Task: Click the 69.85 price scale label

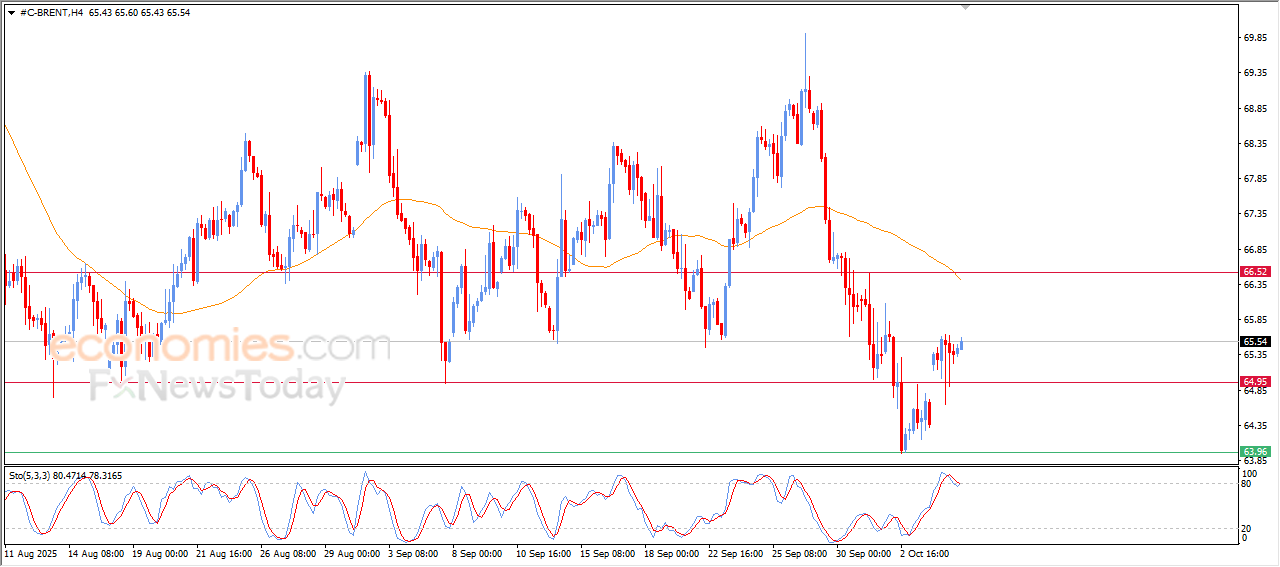Action: pyautogui.click(x=1255, y=38)
